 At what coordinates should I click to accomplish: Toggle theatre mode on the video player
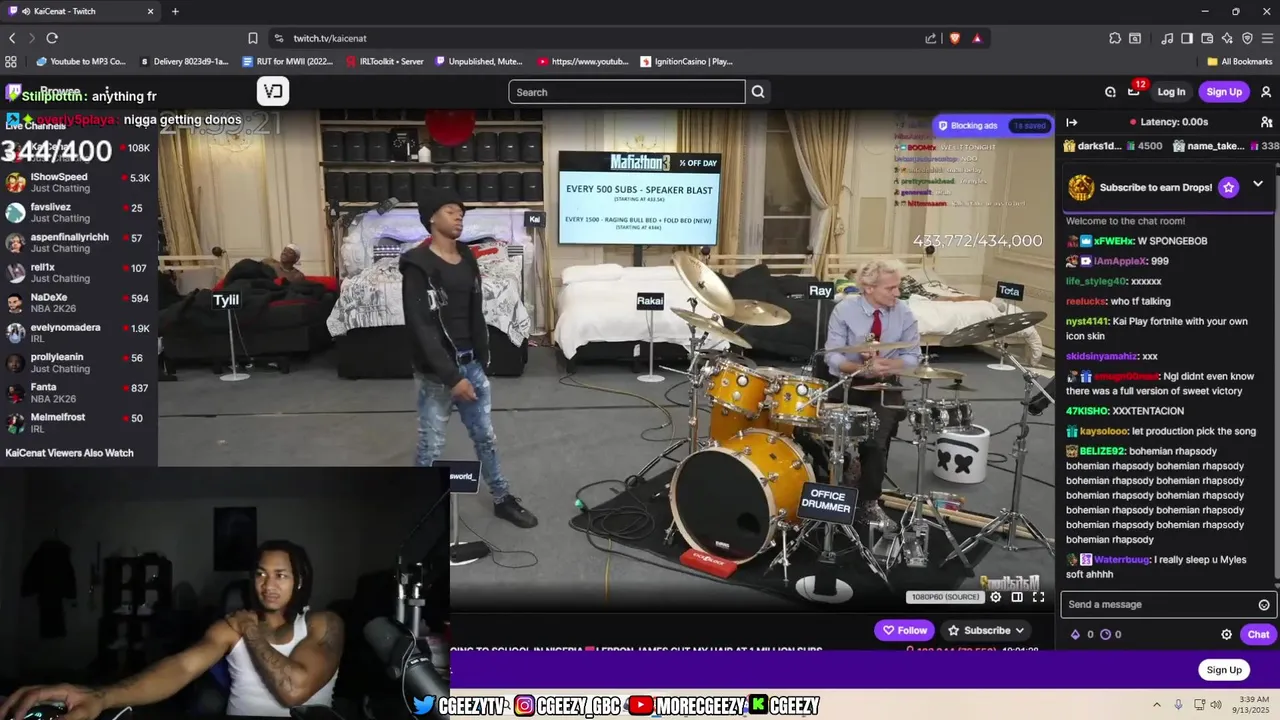pyautogui.click(x=1017, y=597)
